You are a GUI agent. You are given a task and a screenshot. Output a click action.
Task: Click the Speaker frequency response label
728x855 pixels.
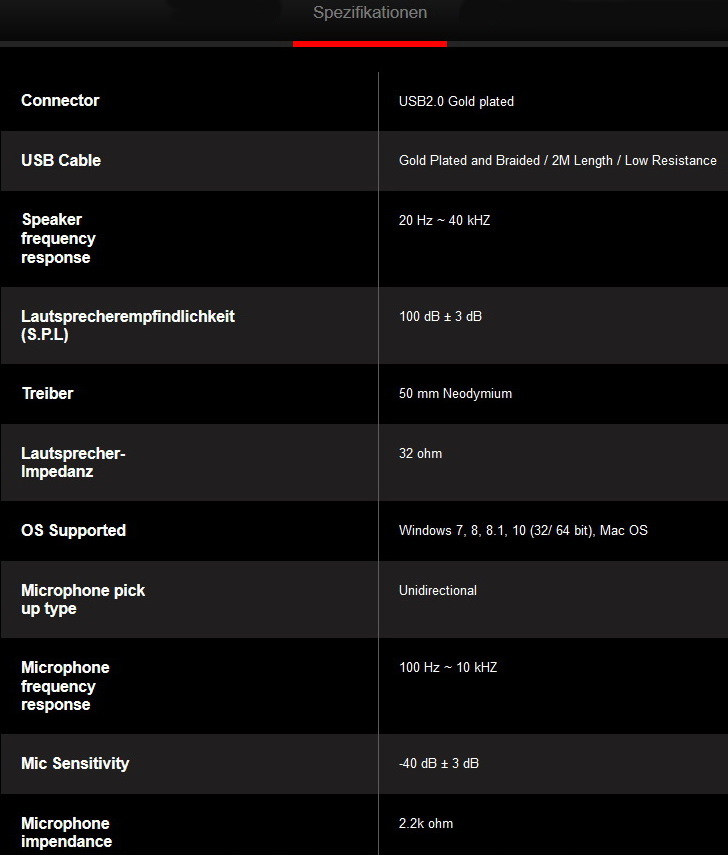coord(58,238)
